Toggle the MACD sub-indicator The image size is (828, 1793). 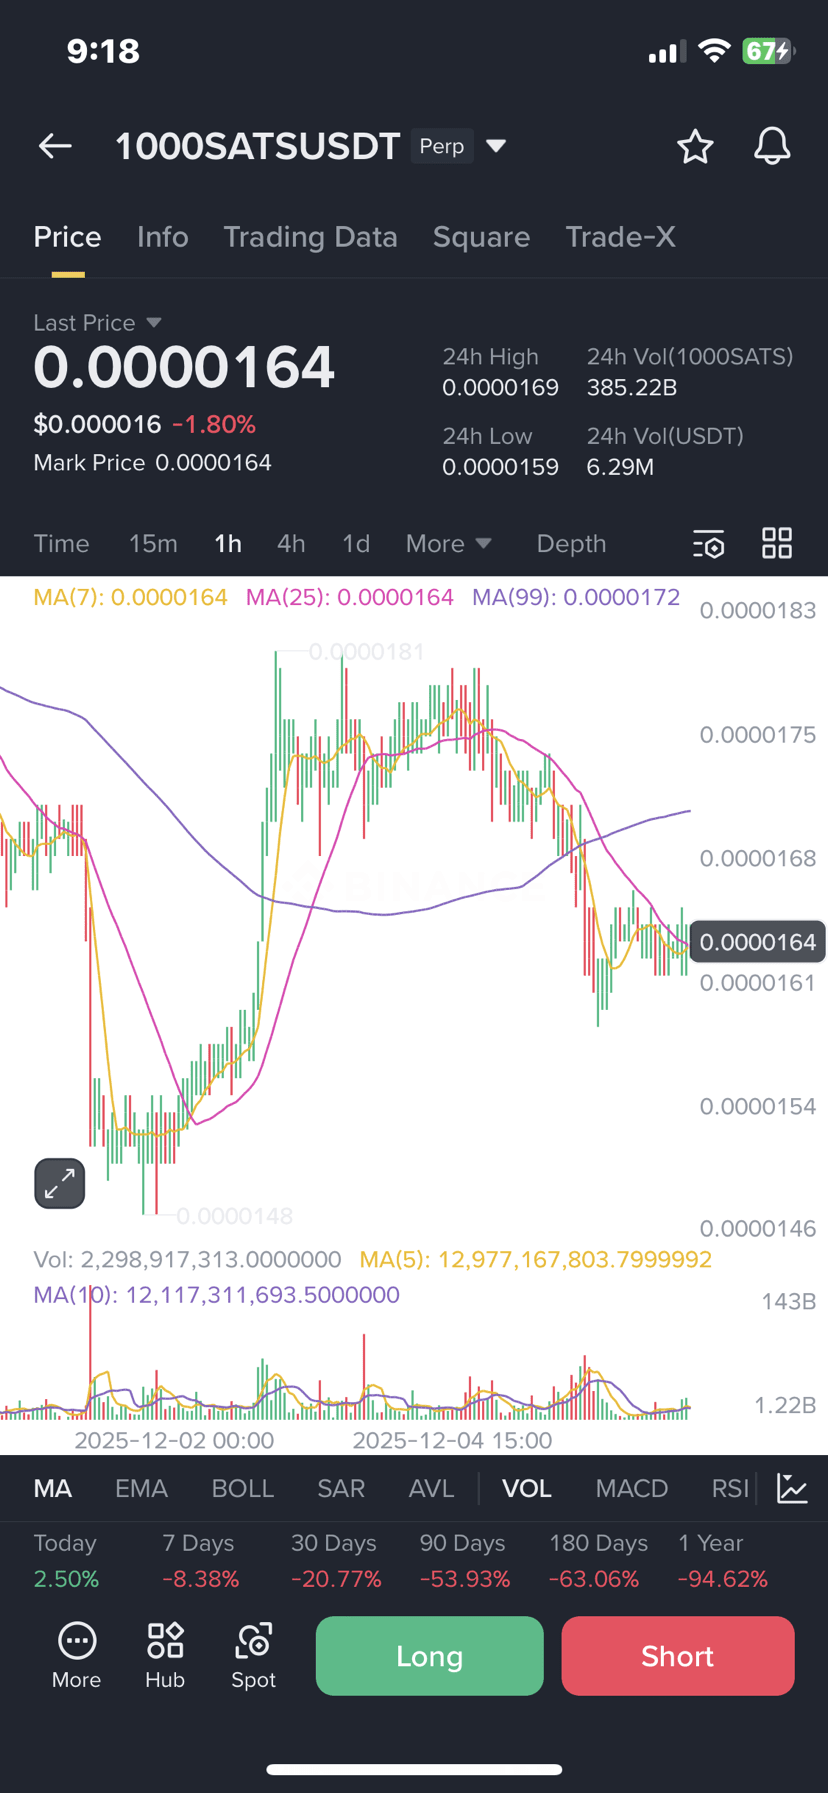631,1488
